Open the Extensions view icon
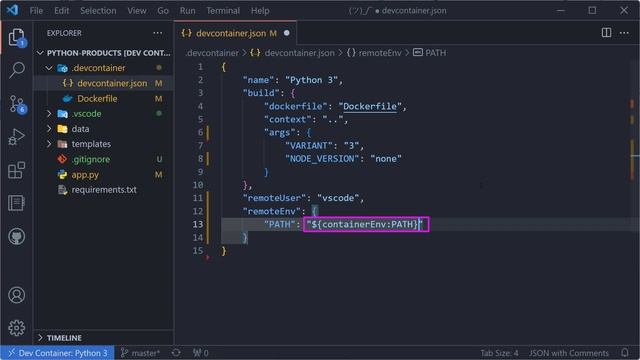Viewport: 640px width, 360px height. (x=17, y=170)
